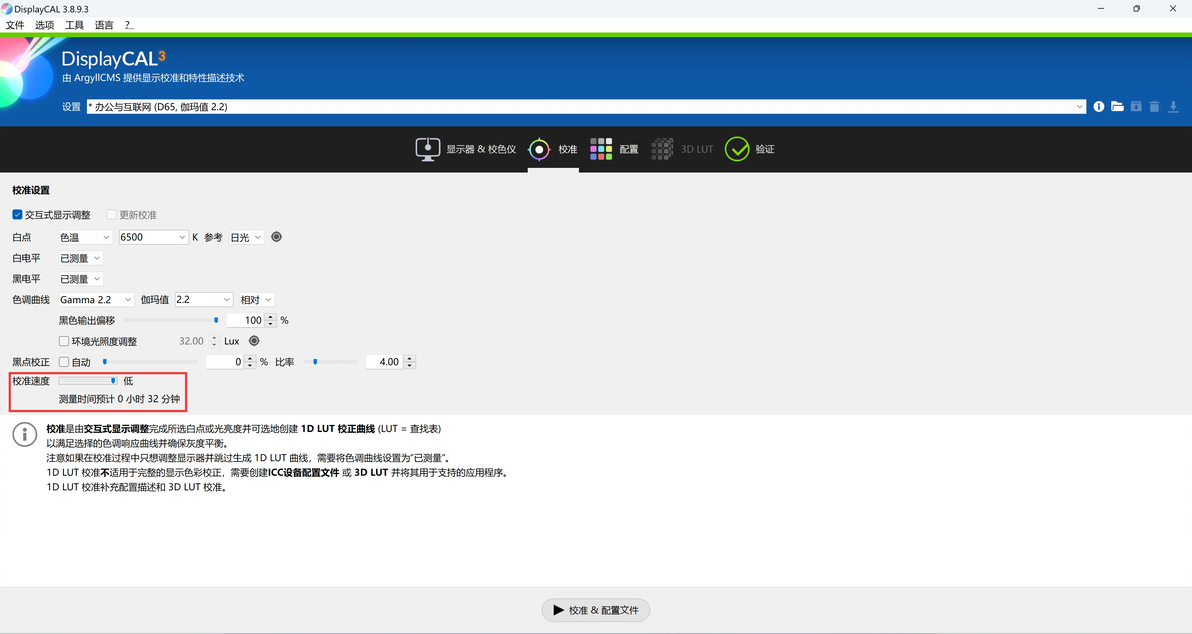1192x634 pixels.
Task: Click the install profile download arrow icon
Action: (1173, 106)
